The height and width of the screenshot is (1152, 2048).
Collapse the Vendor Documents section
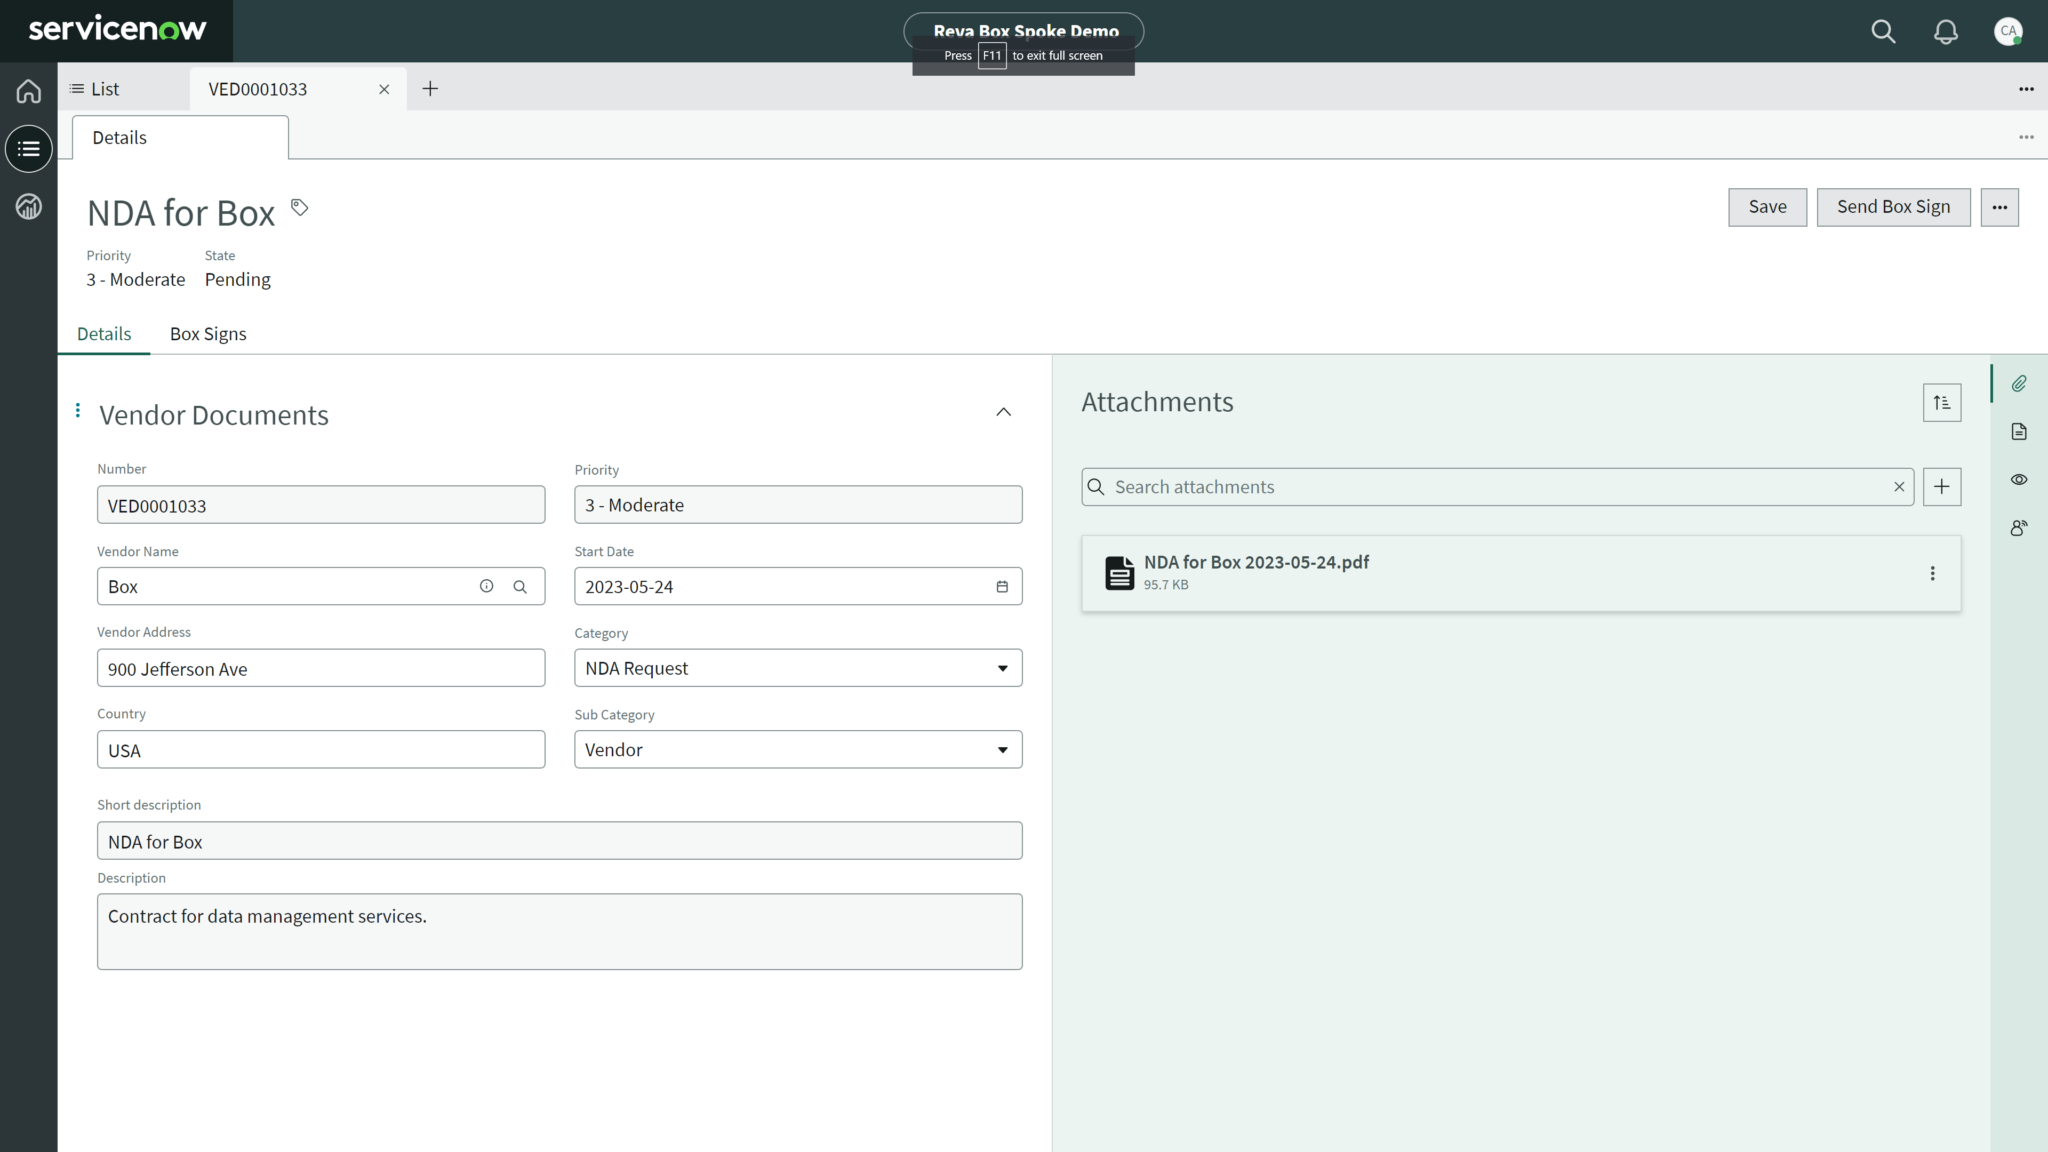[1003, 412]
